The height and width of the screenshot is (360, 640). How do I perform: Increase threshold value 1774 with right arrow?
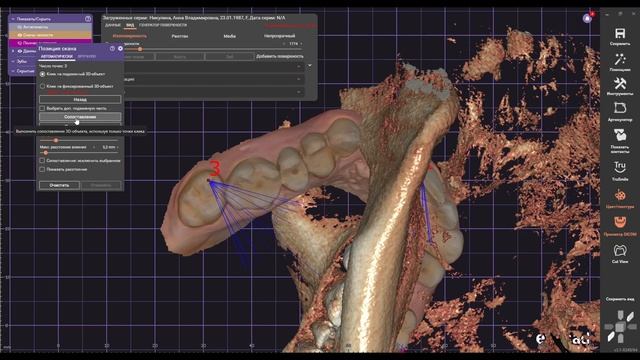tap(302, 44)
